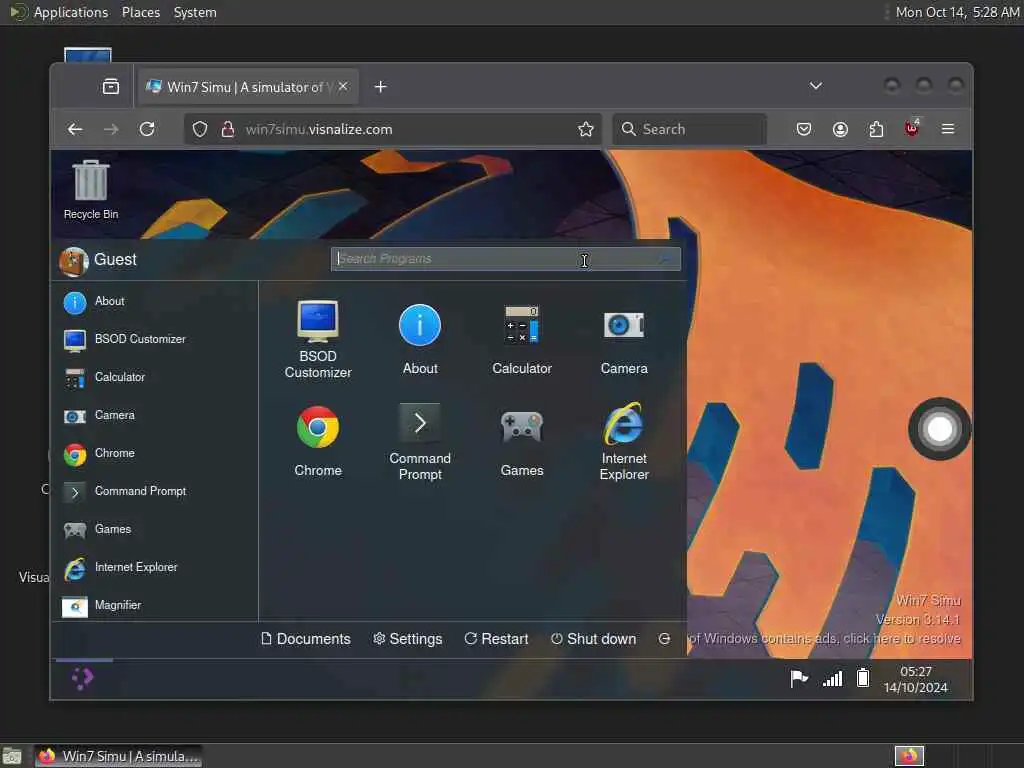Click the battery tray icon

pyautogui.click(x=863, y=678)
